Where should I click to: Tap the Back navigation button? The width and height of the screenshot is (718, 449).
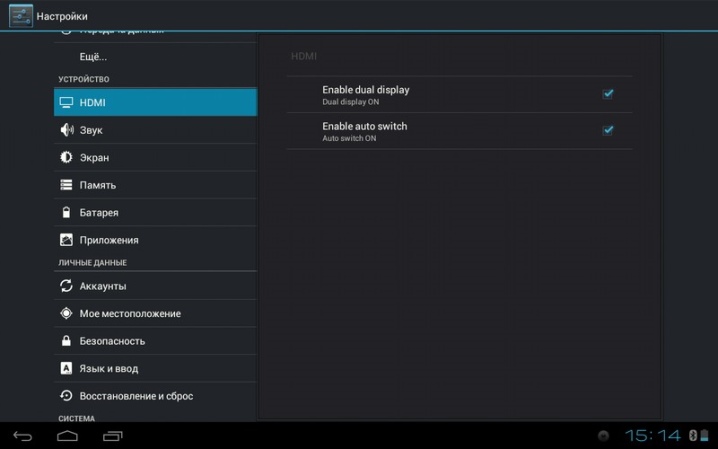(x=22, y=436)
